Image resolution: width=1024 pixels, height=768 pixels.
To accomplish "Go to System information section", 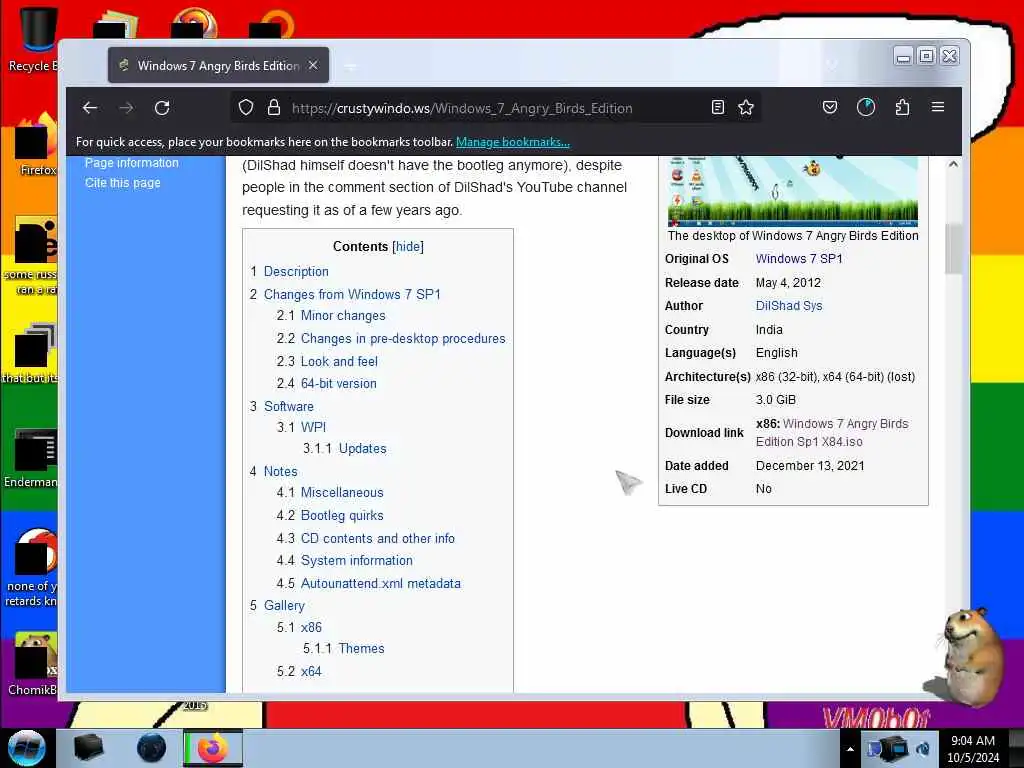I will click(357, 560).
